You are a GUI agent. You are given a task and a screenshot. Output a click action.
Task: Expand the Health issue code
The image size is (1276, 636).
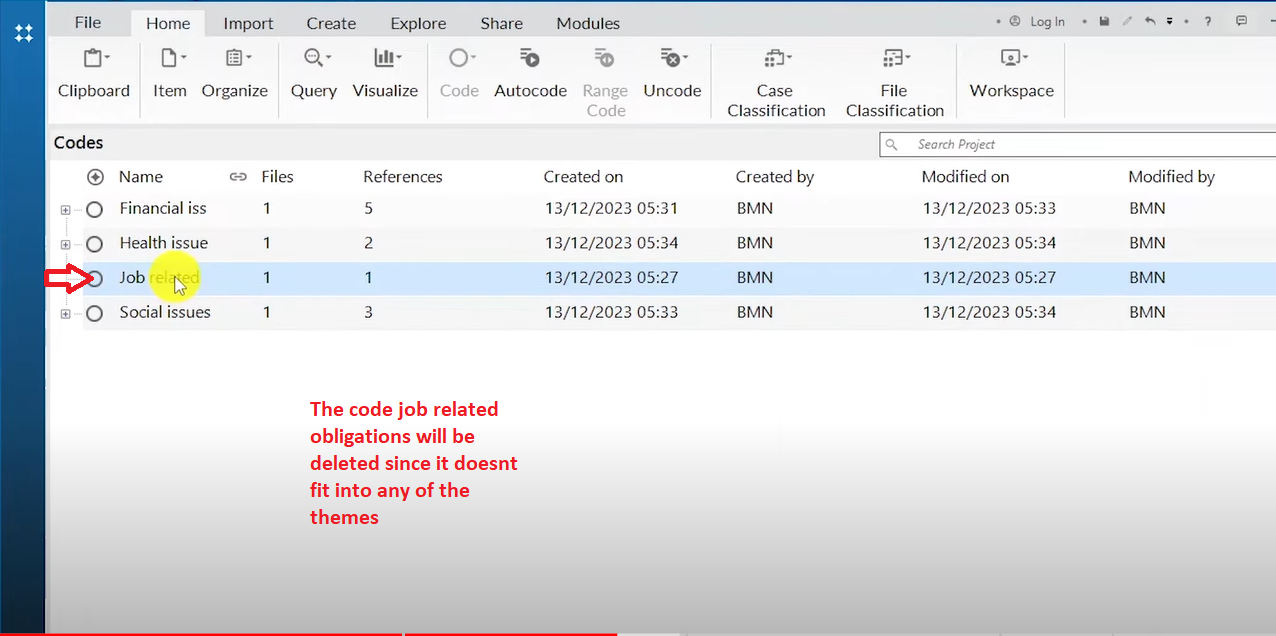pyautogui.click(x=65, y=244)
